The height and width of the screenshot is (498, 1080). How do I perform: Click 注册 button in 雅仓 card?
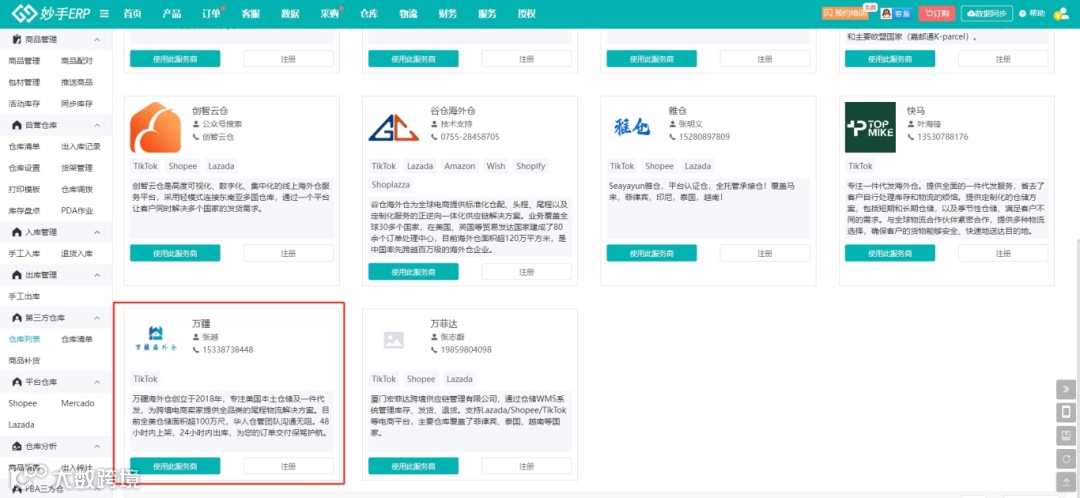(x=765, y=253)
